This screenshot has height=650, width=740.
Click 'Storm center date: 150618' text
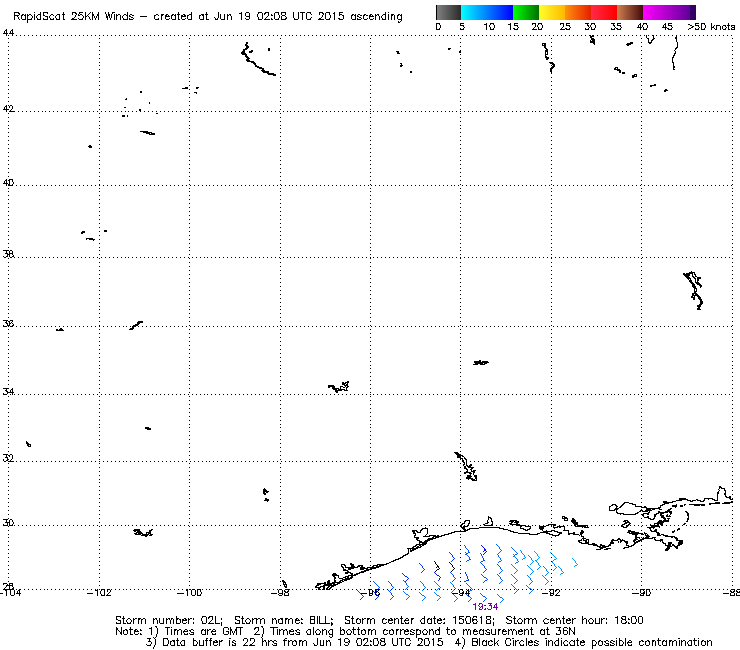click(x=419, y=620)
